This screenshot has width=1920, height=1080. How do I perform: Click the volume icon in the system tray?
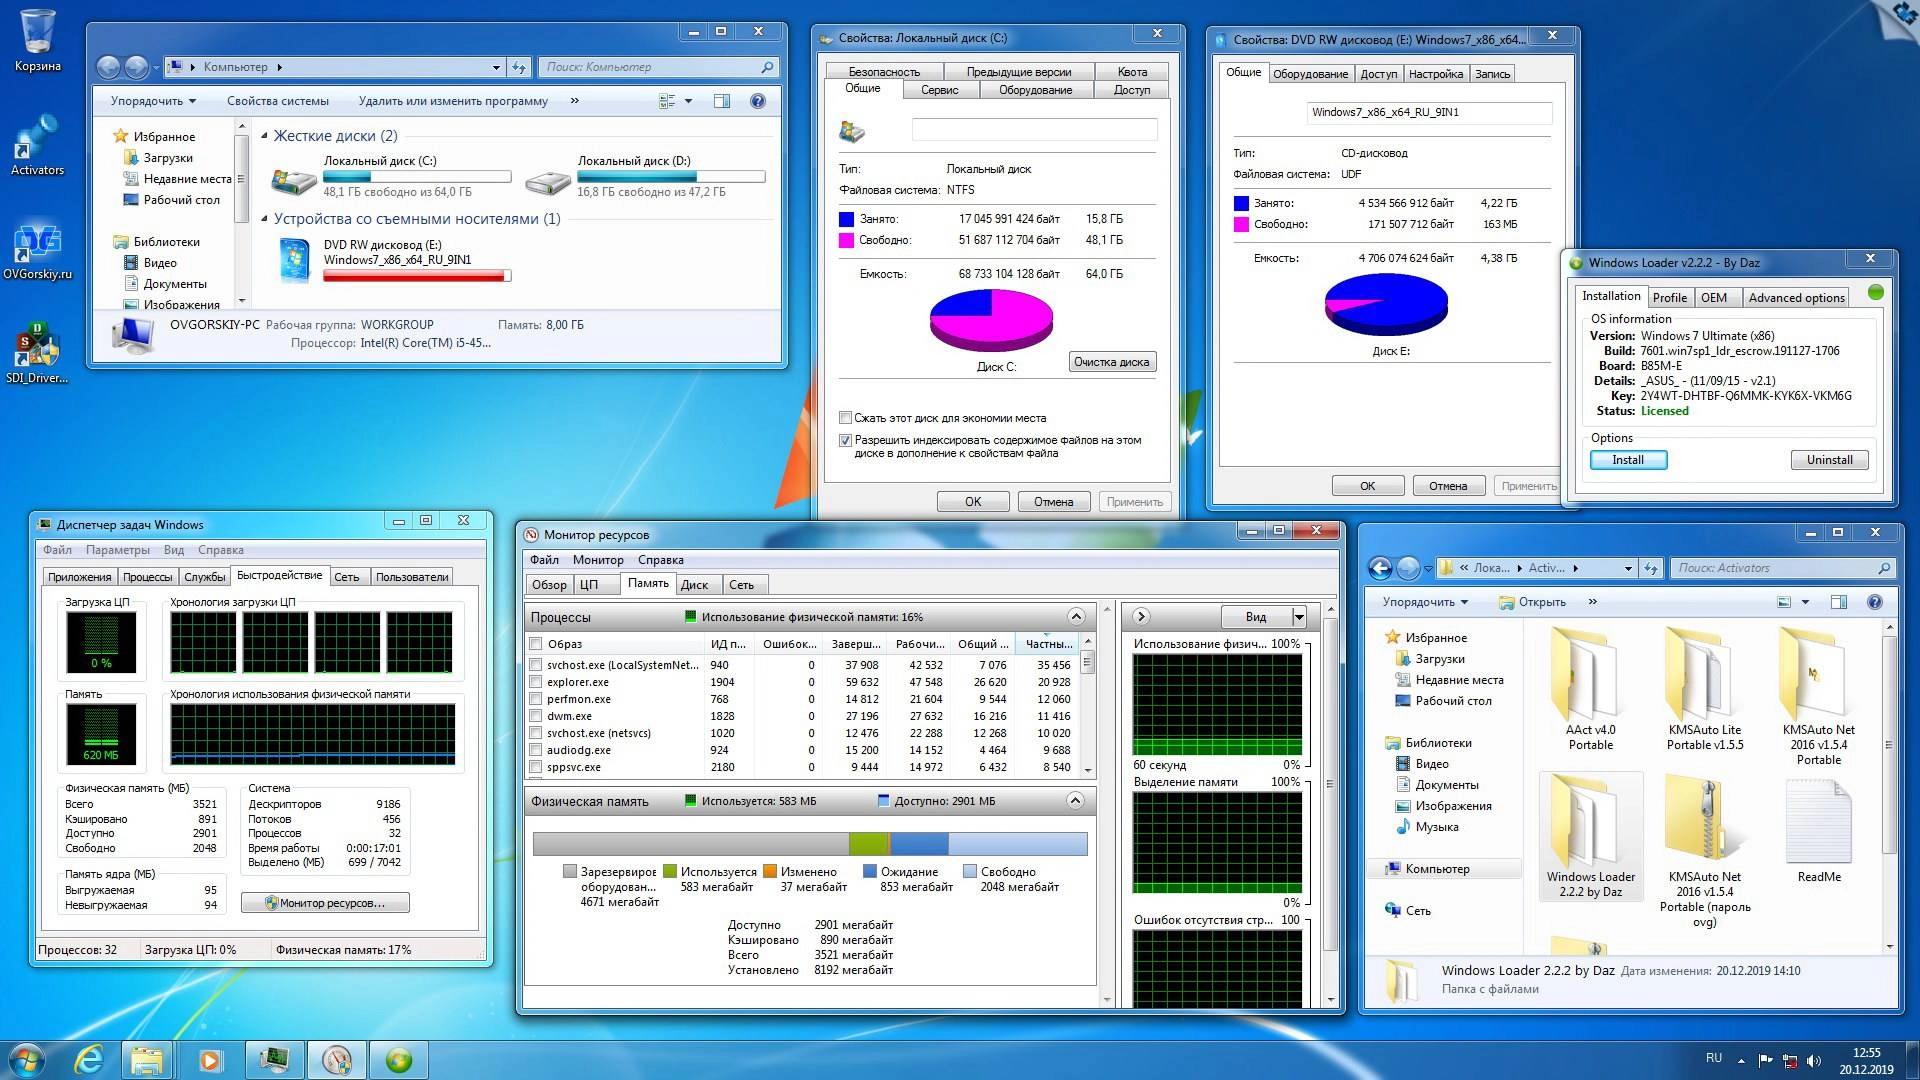pyautogui.click(x=1815, y=1058)
